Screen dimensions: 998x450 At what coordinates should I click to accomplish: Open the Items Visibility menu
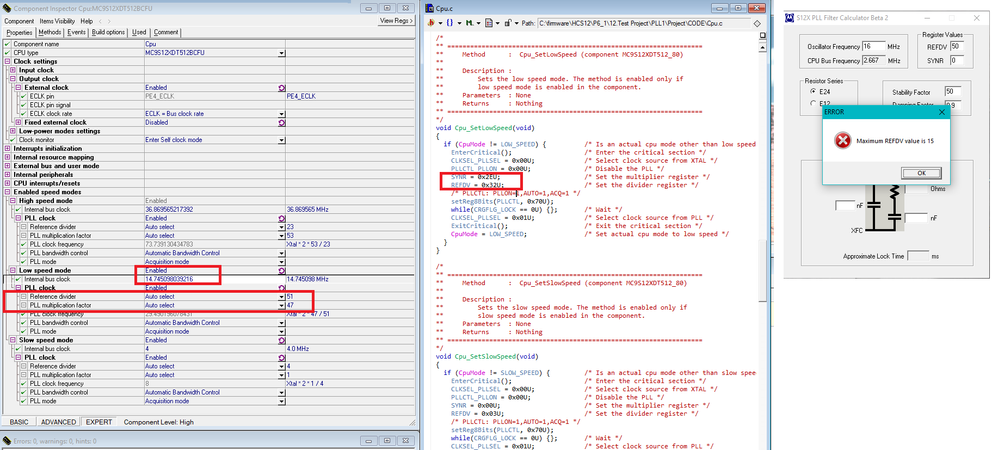tap(57, 21)
